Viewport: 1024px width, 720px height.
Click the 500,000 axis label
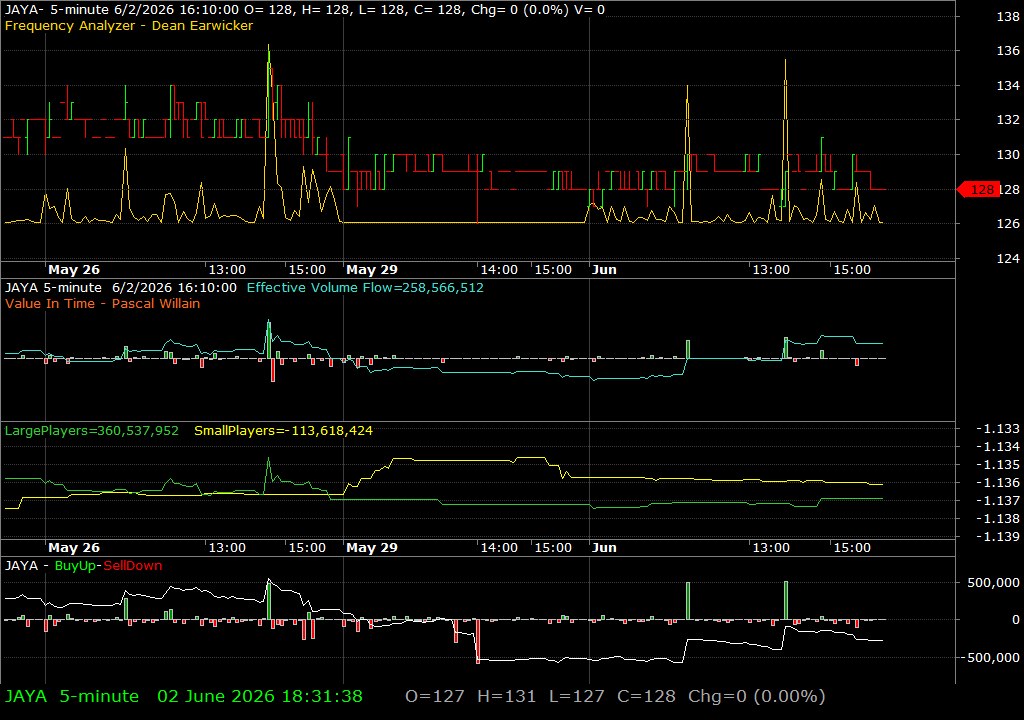(x=993, y=583)
